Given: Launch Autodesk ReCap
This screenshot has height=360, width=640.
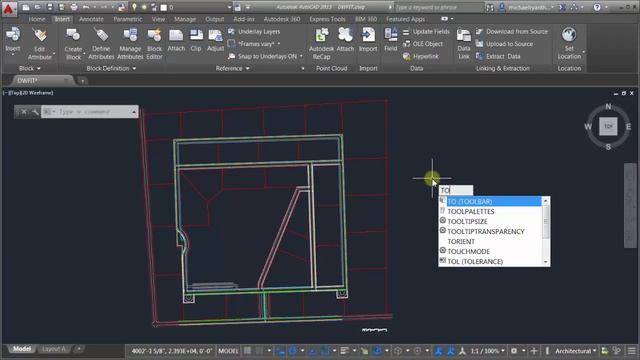Looking at the screenshot, I should point(321,44).
